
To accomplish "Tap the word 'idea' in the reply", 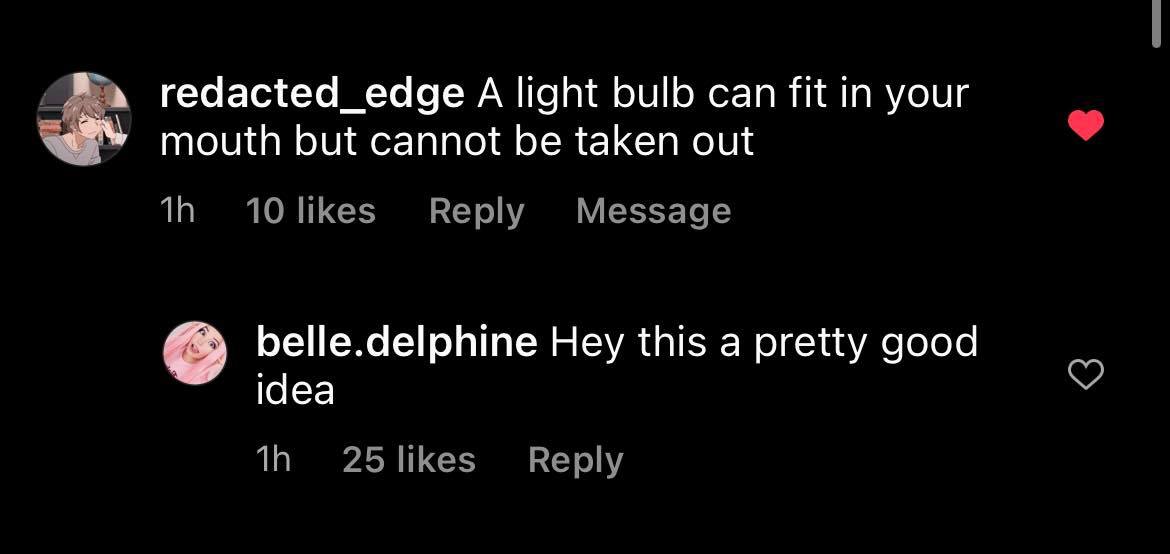I will pos(295,390).
